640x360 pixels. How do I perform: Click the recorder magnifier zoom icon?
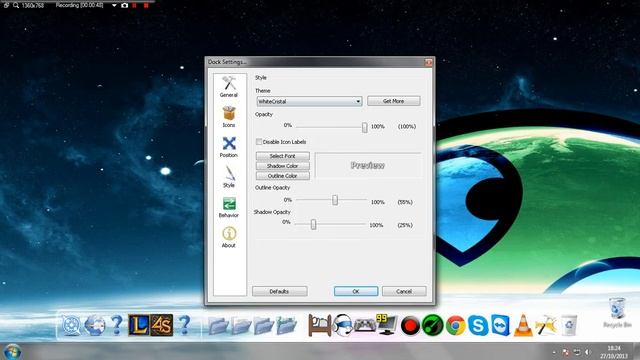coord(16,5)
